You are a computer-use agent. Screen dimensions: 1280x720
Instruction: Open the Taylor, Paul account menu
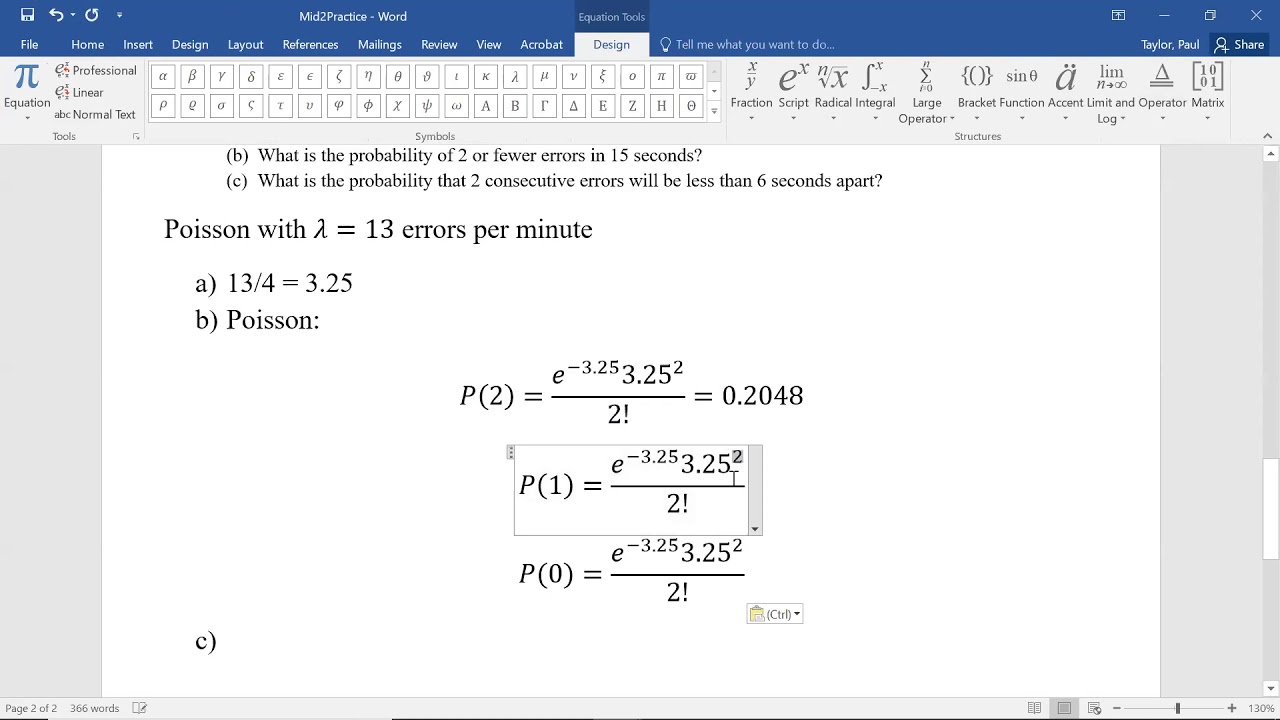coord(1170,44)
